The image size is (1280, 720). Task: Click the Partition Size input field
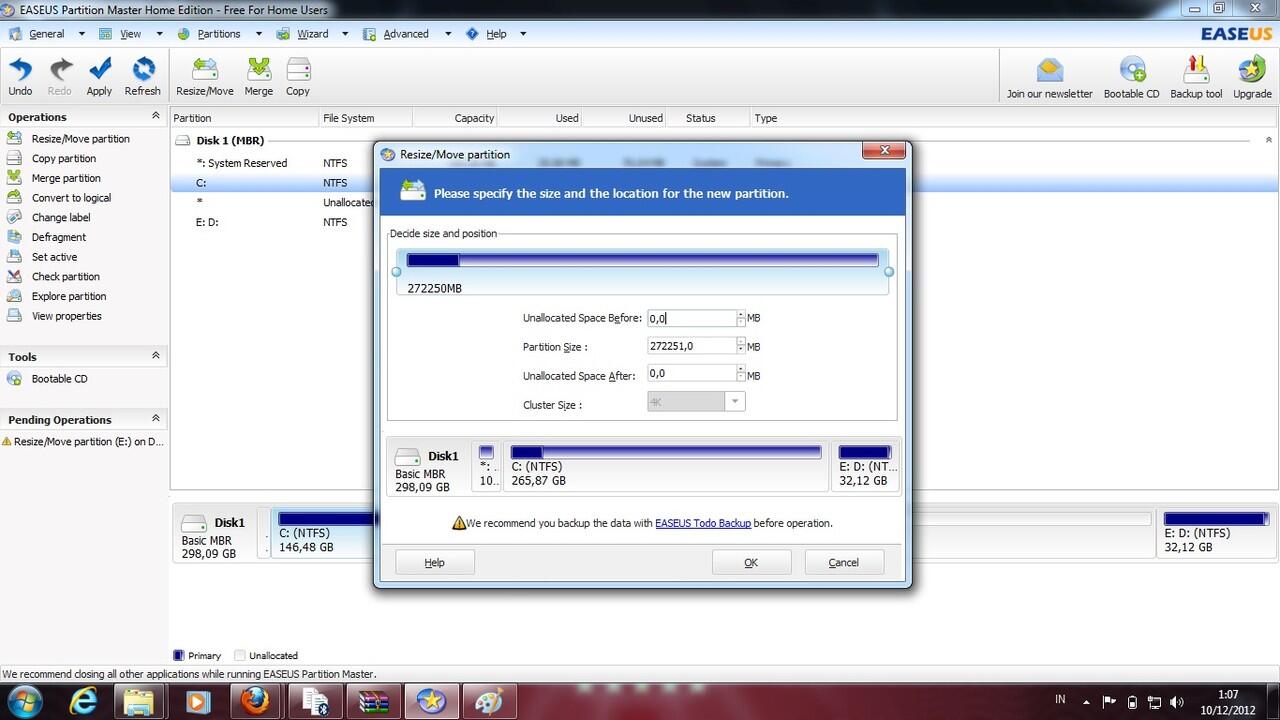point(691,346)
